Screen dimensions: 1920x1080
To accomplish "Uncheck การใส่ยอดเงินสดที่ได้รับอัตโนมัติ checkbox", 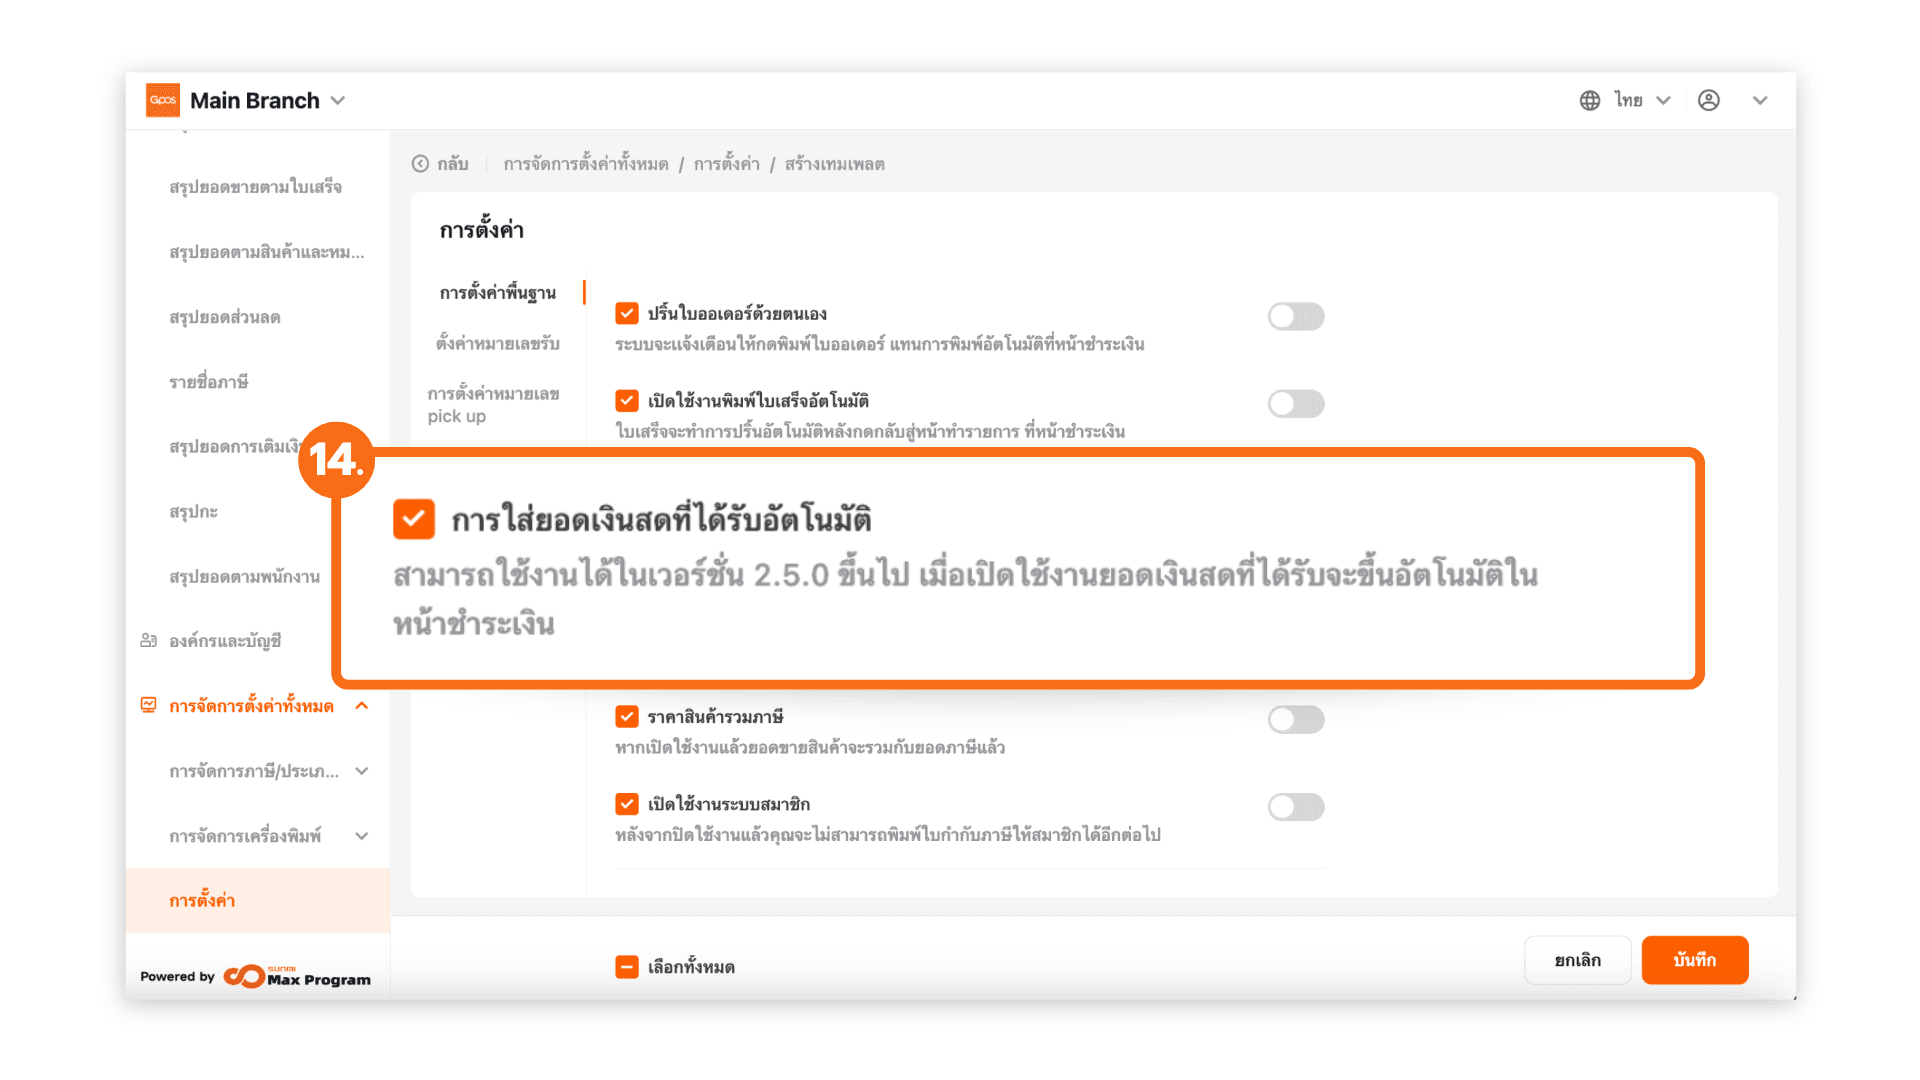I will tap(413, 520).
